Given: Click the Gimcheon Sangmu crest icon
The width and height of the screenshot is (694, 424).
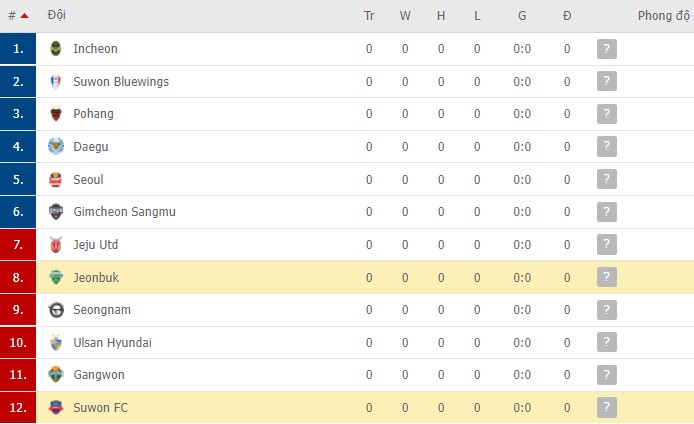Looking at the screenshot, I should click(56, 212).
